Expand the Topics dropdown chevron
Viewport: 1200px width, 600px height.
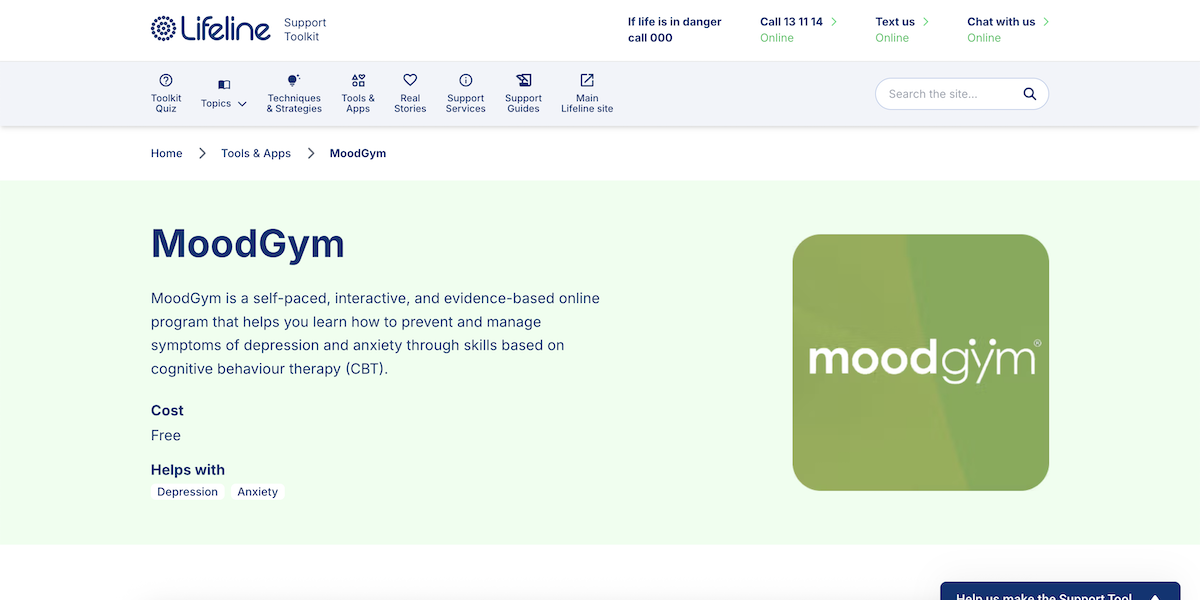[x=242, y=102]
